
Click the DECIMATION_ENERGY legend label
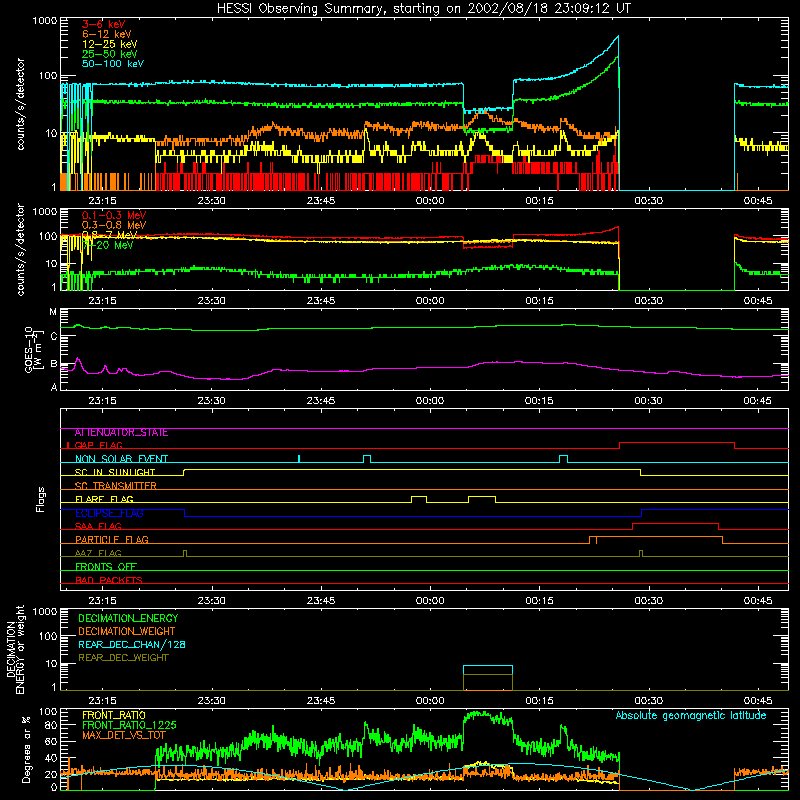click(x=128, y=618)
